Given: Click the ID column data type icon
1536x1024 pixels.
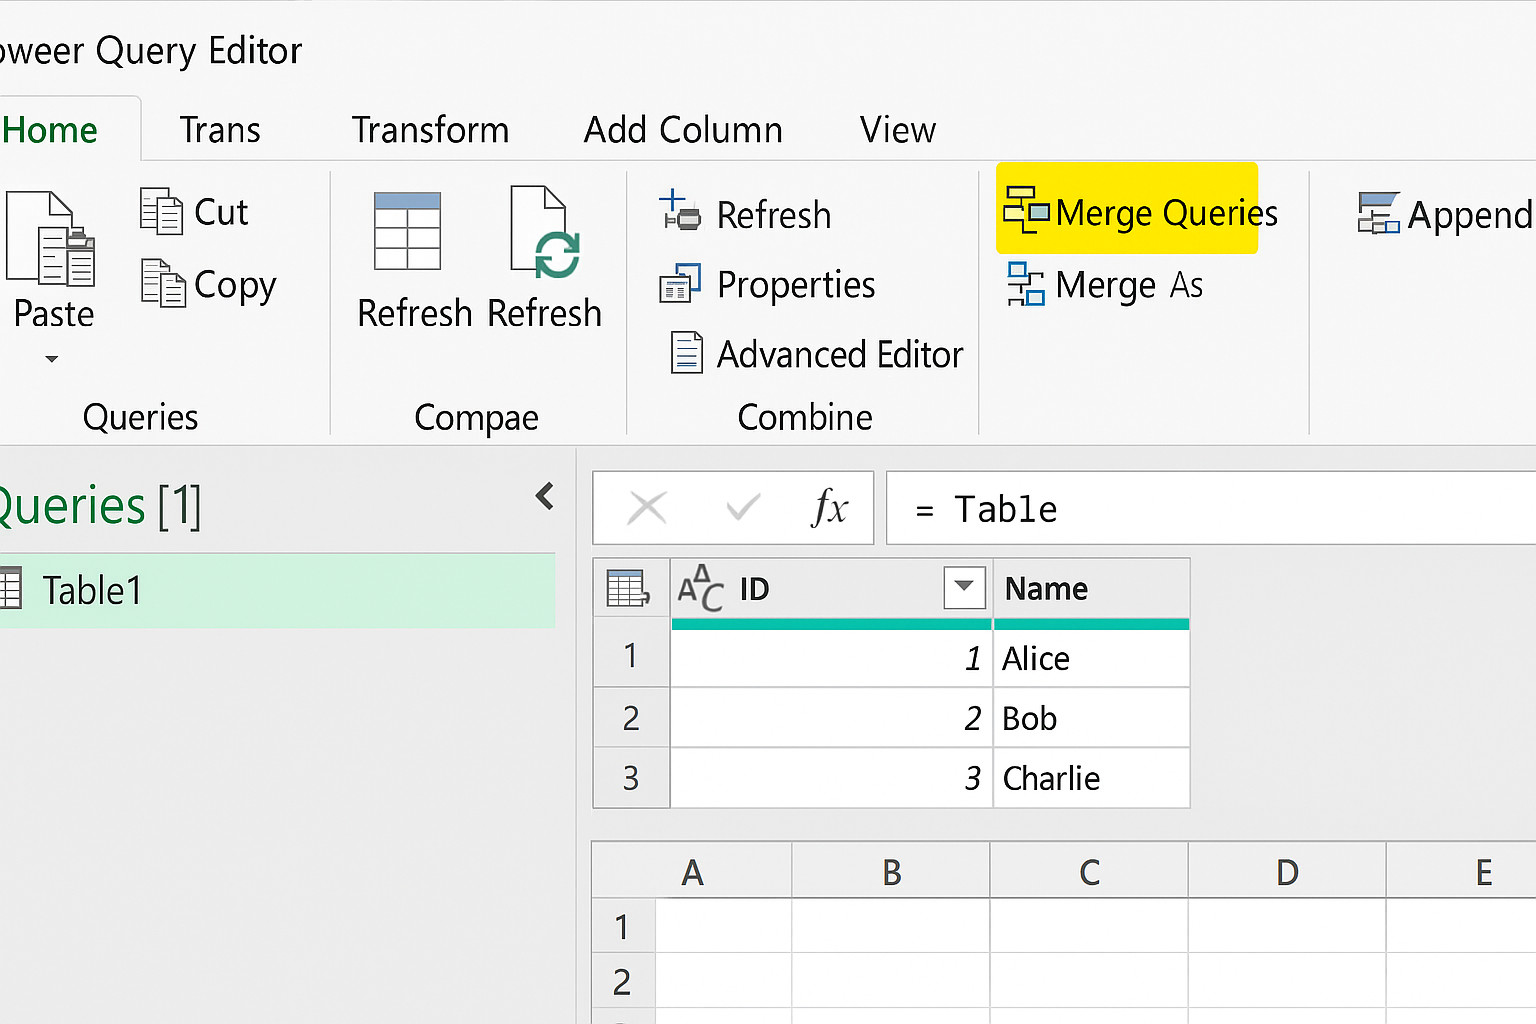Looking at the screenshot, I should pyautogui.click(x=700, y=588).
